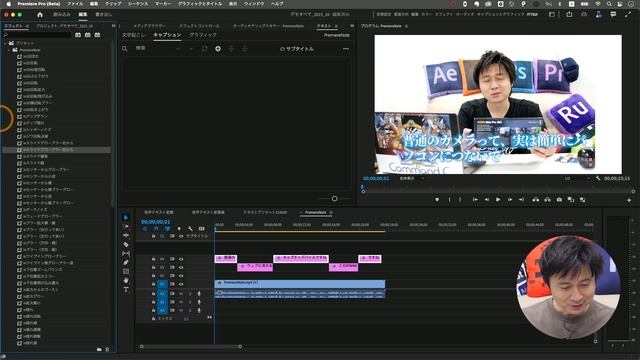Open the ウィンドウ menu

point(253,4)
